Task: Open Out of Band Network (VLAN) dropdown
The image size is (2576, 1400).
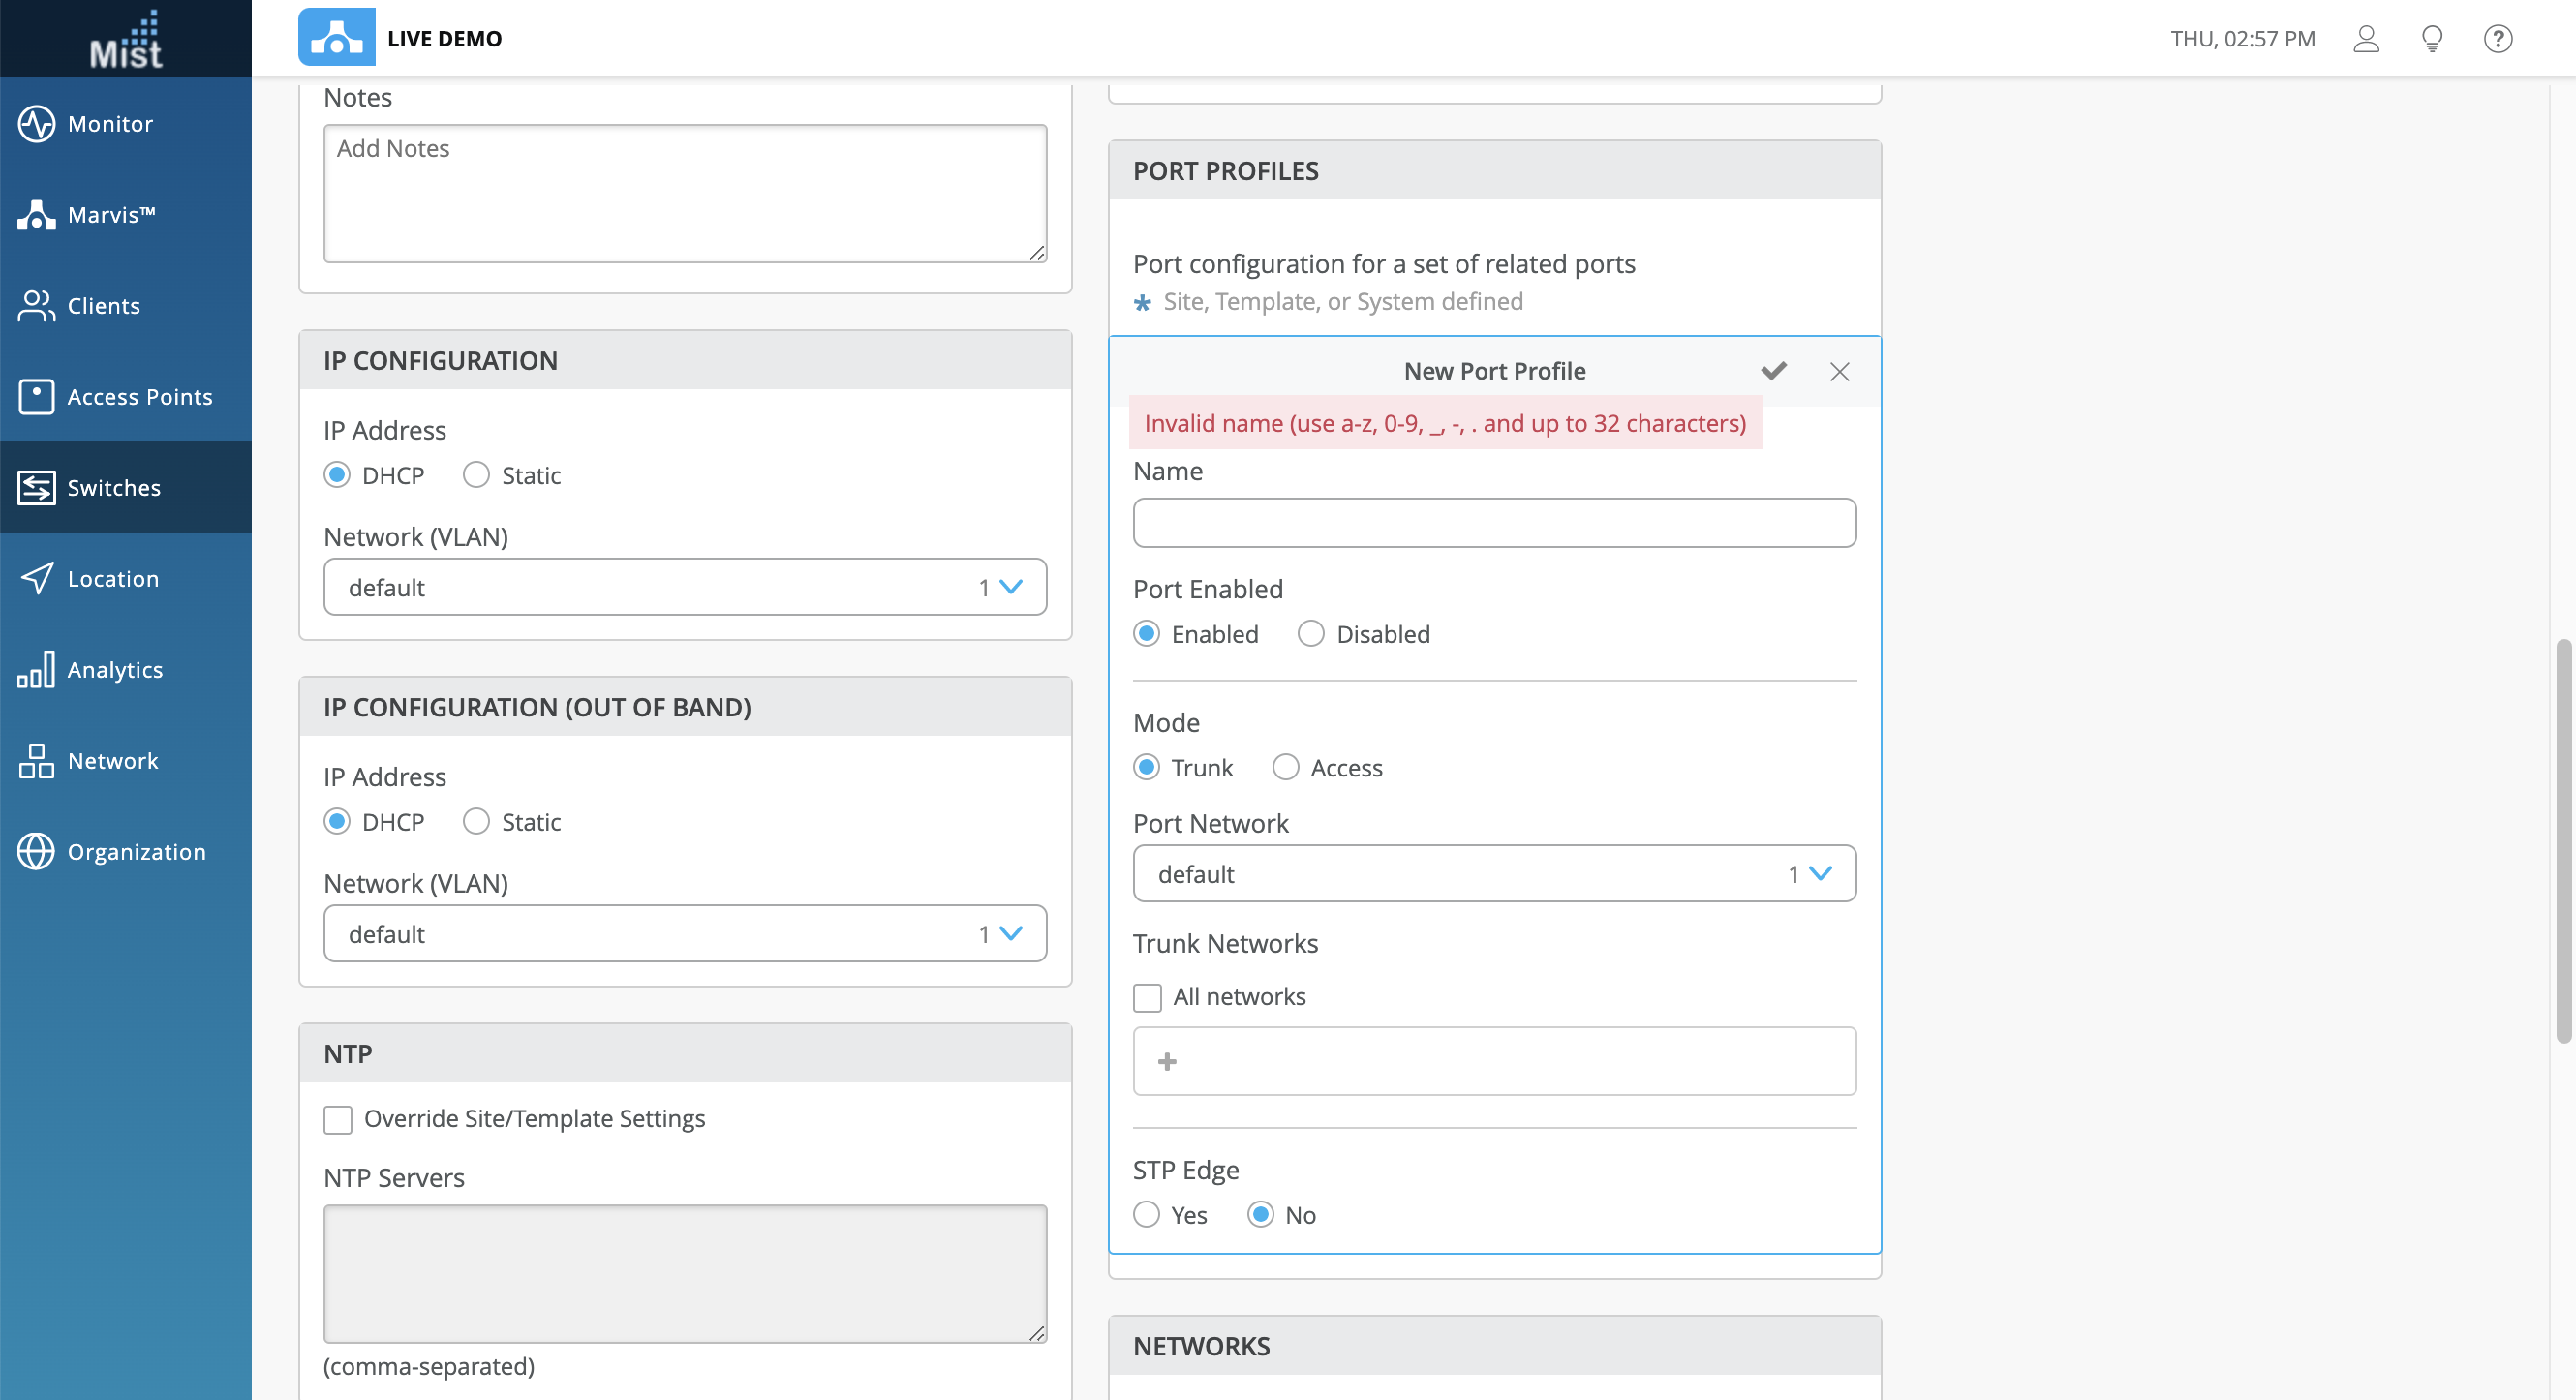Action: click(x=685, y=934)
